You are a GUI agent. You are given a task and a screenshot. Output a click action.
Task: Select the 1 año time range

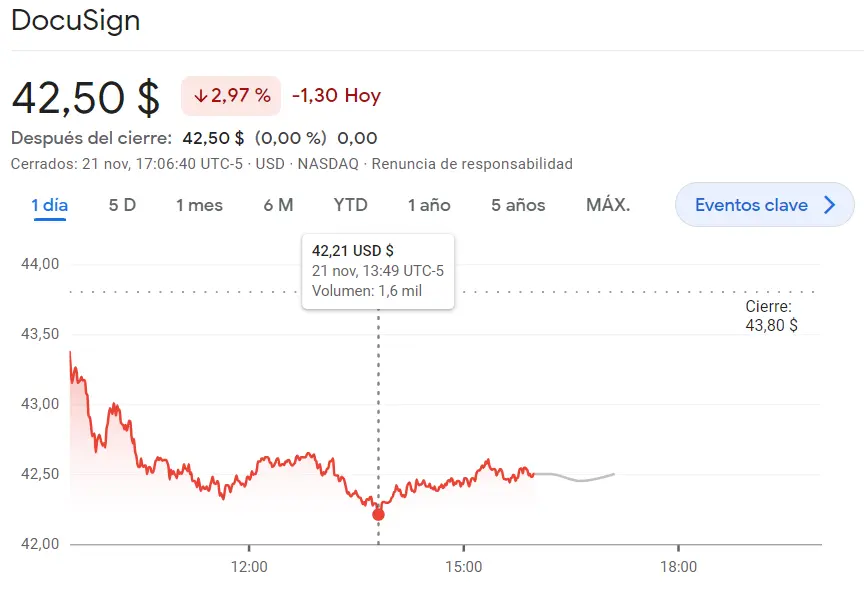click(428, 205)
